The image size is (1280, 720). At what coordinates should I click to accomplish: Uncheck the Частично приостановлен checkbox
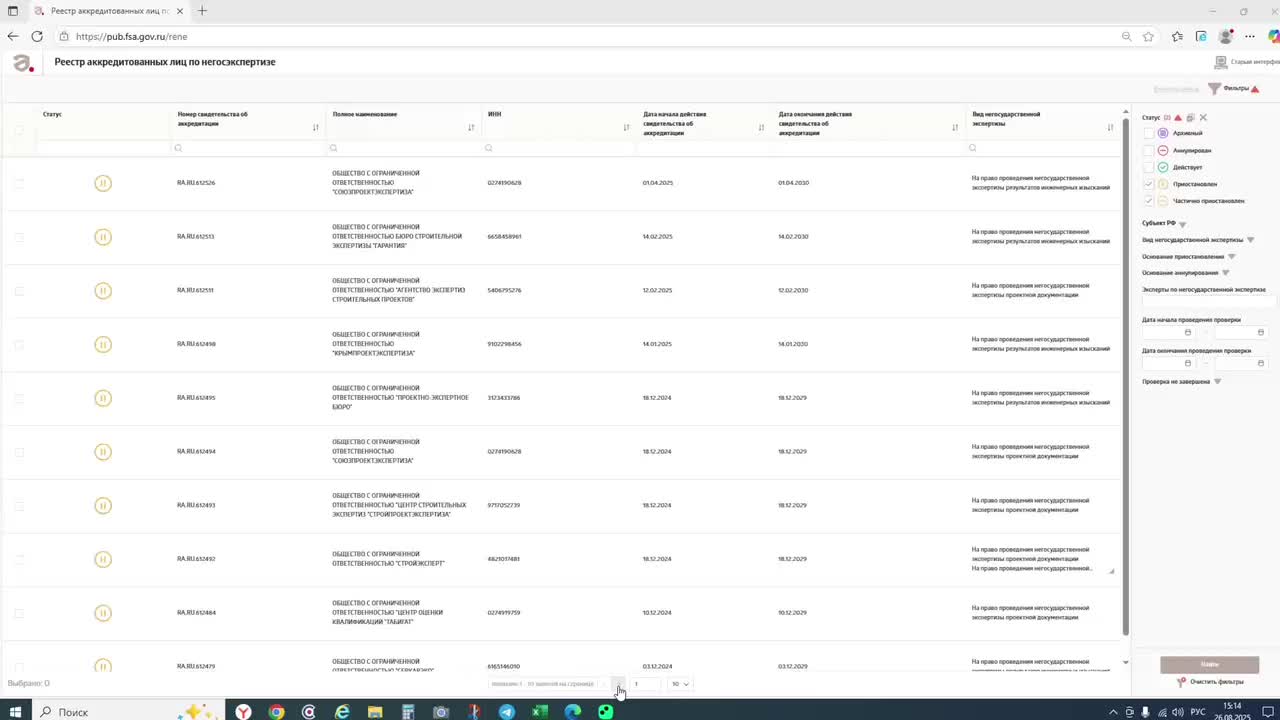click(1148, 201)
